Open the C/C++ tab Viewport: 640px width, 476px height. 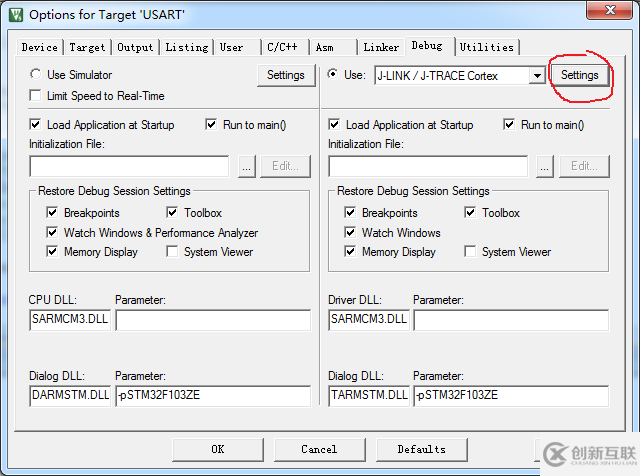(x=285, y=47)
